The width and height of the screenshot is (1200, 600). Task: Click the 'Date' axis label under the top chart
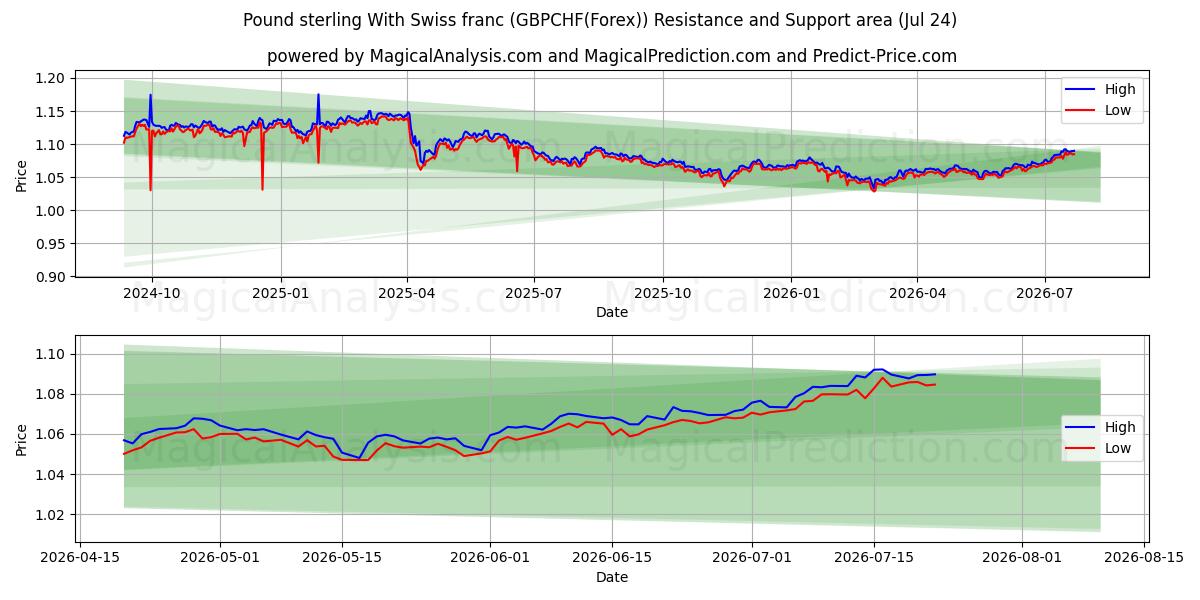point(612,312)
